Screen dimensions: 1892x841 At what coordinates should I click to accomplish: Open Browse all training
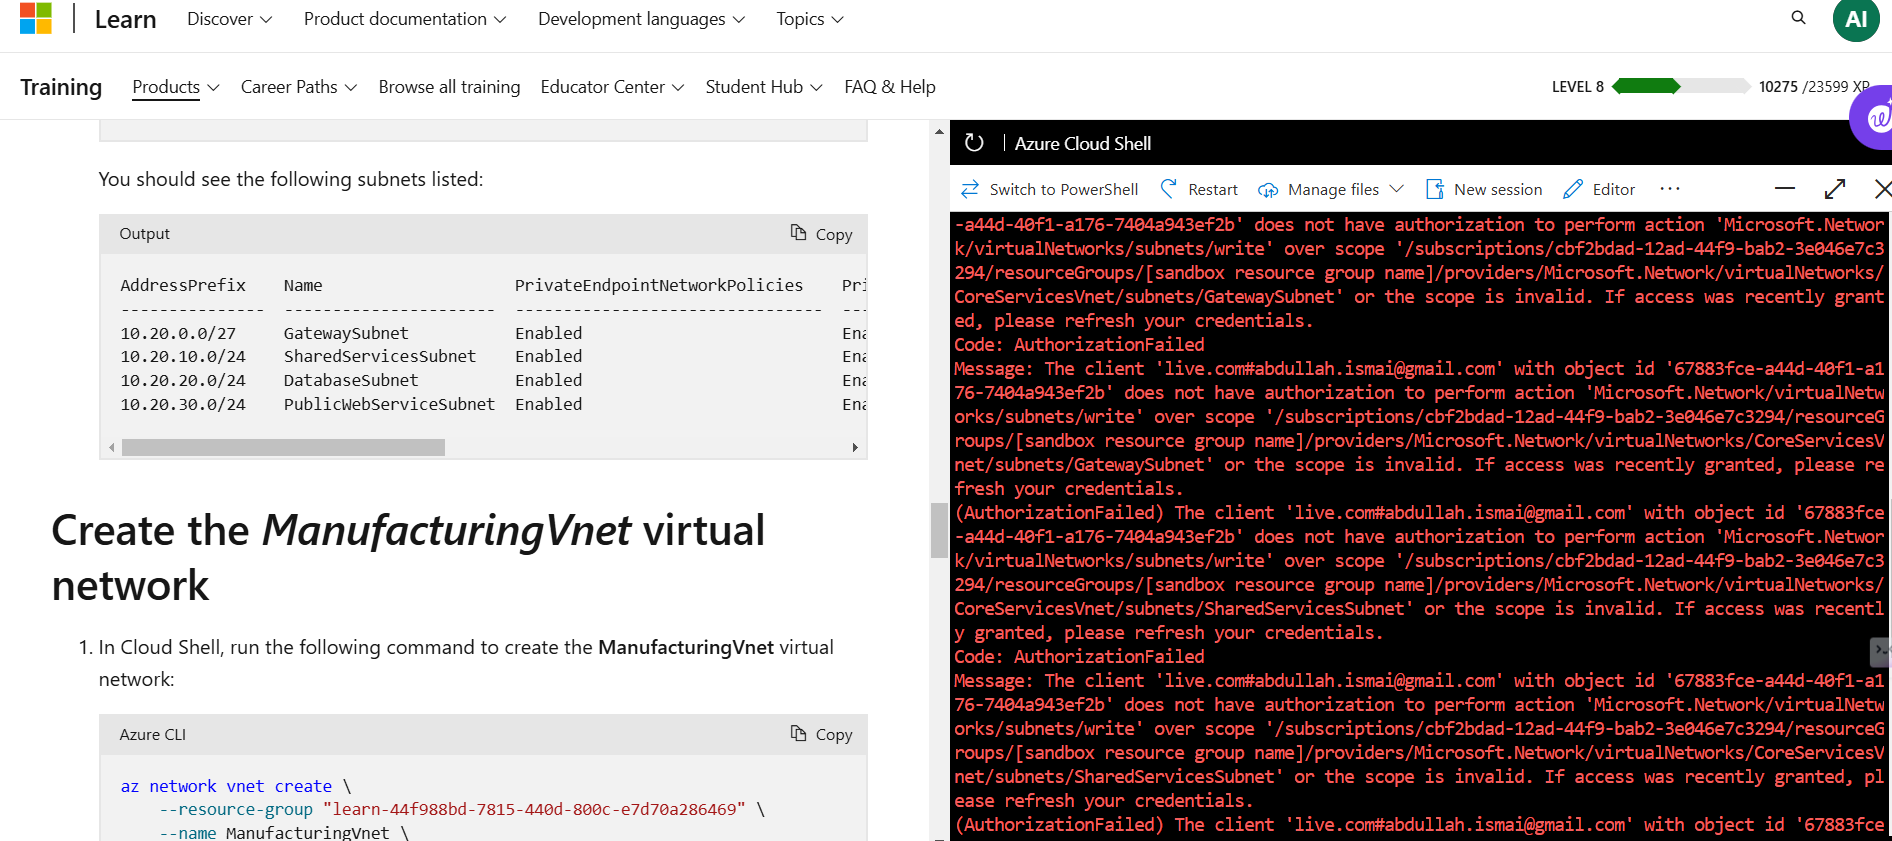[449, 87]
